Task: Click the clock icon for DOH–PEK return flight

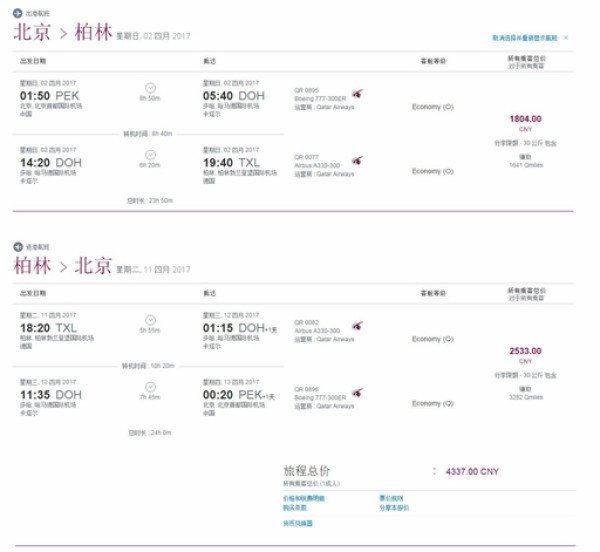Action: click(150, 386)
